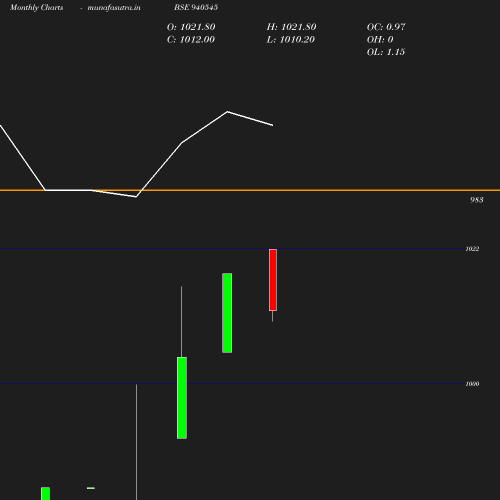
Task: Click the 'Monthly Charts' title text
Action: [37, 7]
